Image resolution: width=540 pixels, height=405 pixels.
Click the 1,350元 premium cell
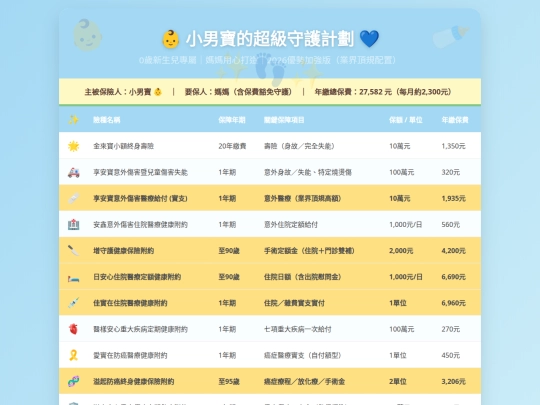(x=454, y=146)
